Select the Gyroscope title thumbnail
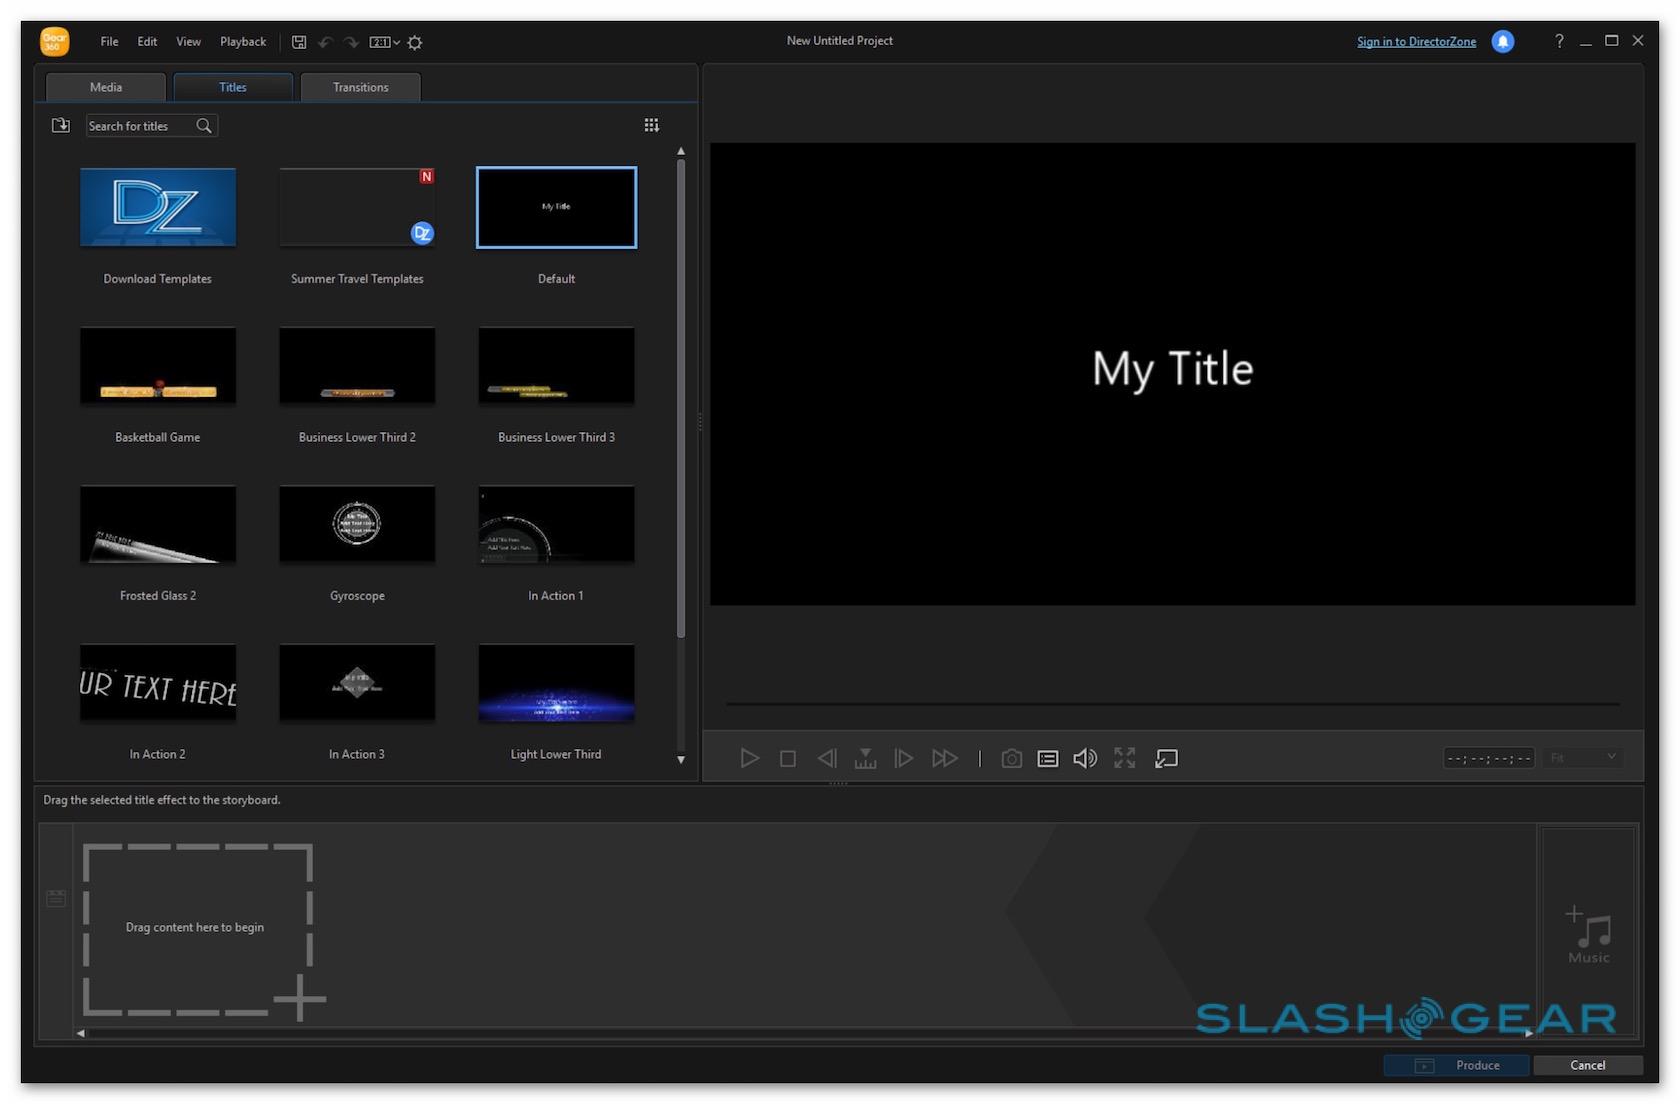The image size is (1680, 1104). click(x=357, y=525)
